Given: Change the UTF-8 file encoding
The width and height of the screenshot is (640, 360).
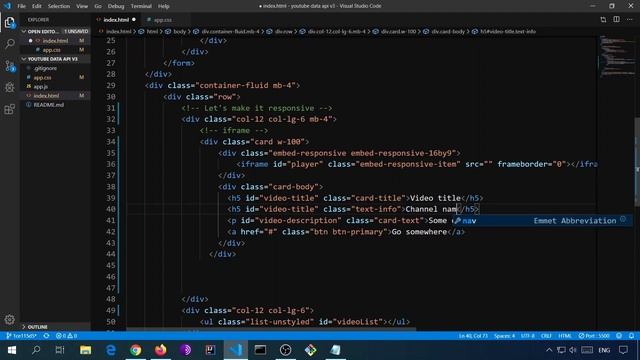Looking at the screenshot, I should [527, 336].
